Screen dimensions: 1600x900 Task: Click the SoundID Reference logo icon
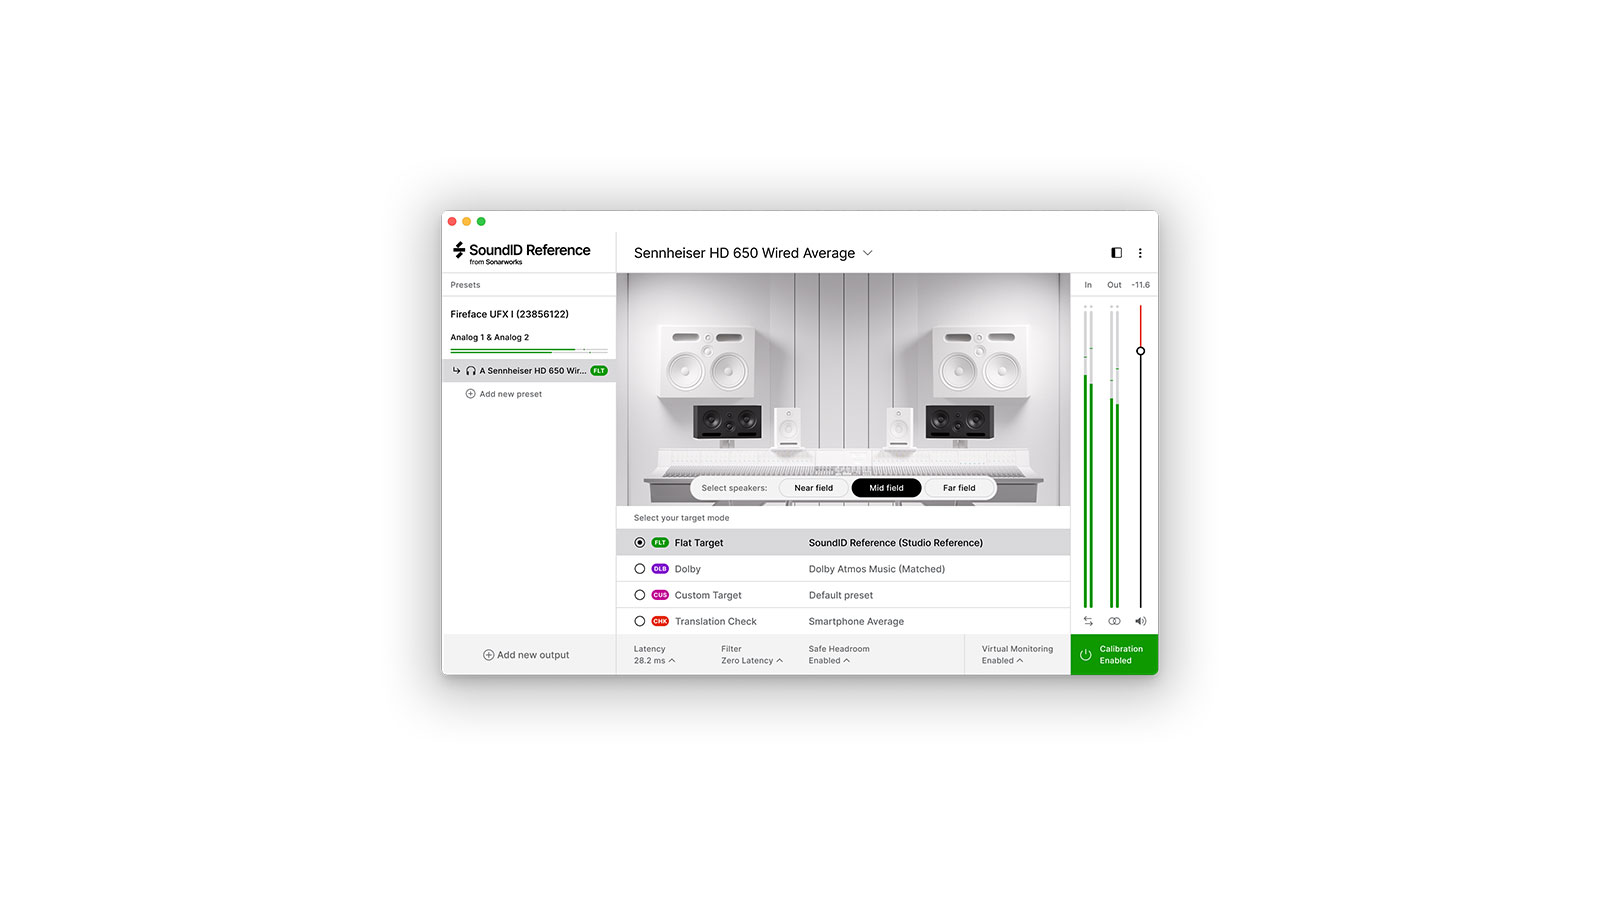point(459,250)
